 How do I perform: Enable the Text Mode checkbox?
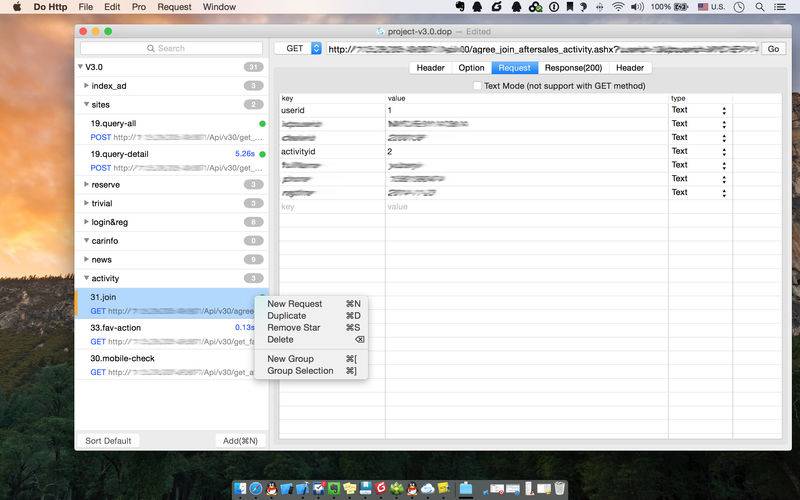pyautogui.click(x=477, y=86)
